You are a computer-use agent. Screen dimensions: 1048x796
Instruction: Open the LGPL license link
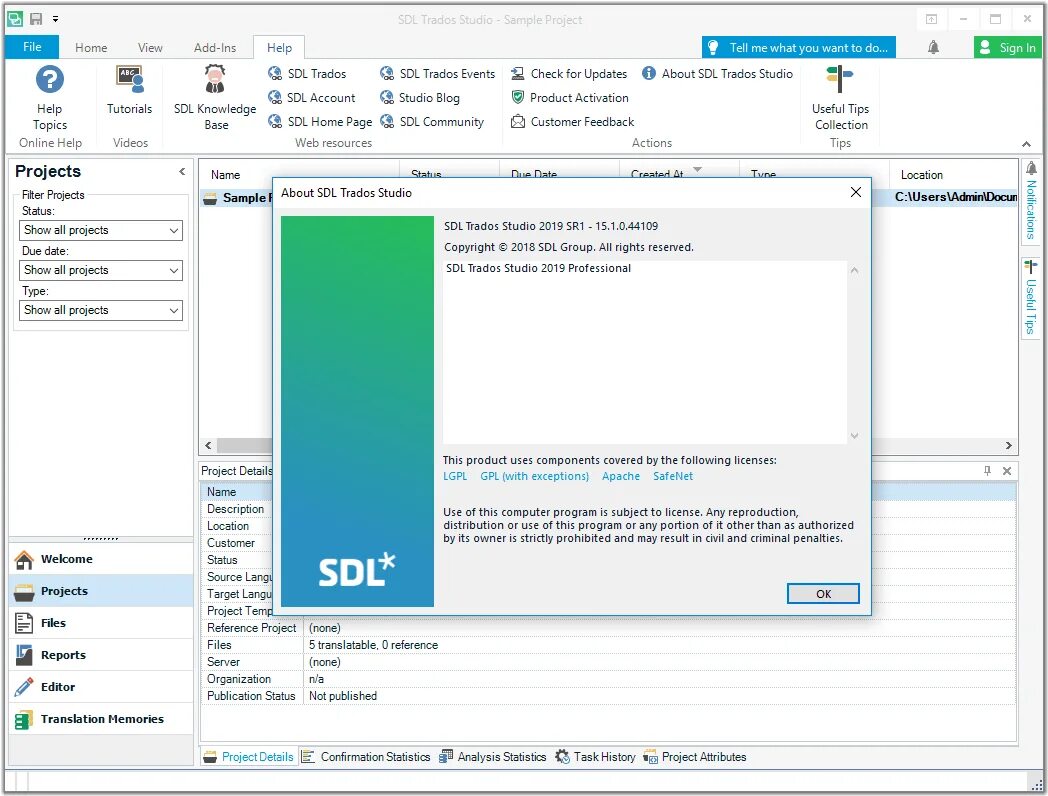(x=455, y=476)
